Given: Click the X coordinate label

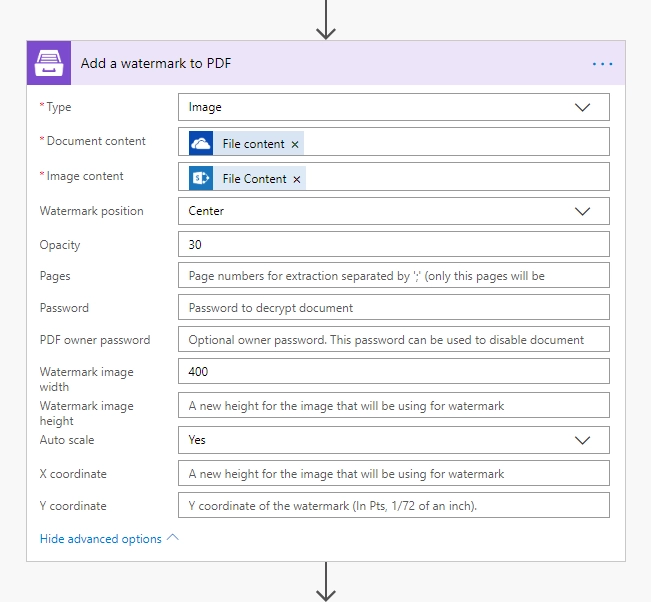Looking at the screenshot, I should click(73, 474).
